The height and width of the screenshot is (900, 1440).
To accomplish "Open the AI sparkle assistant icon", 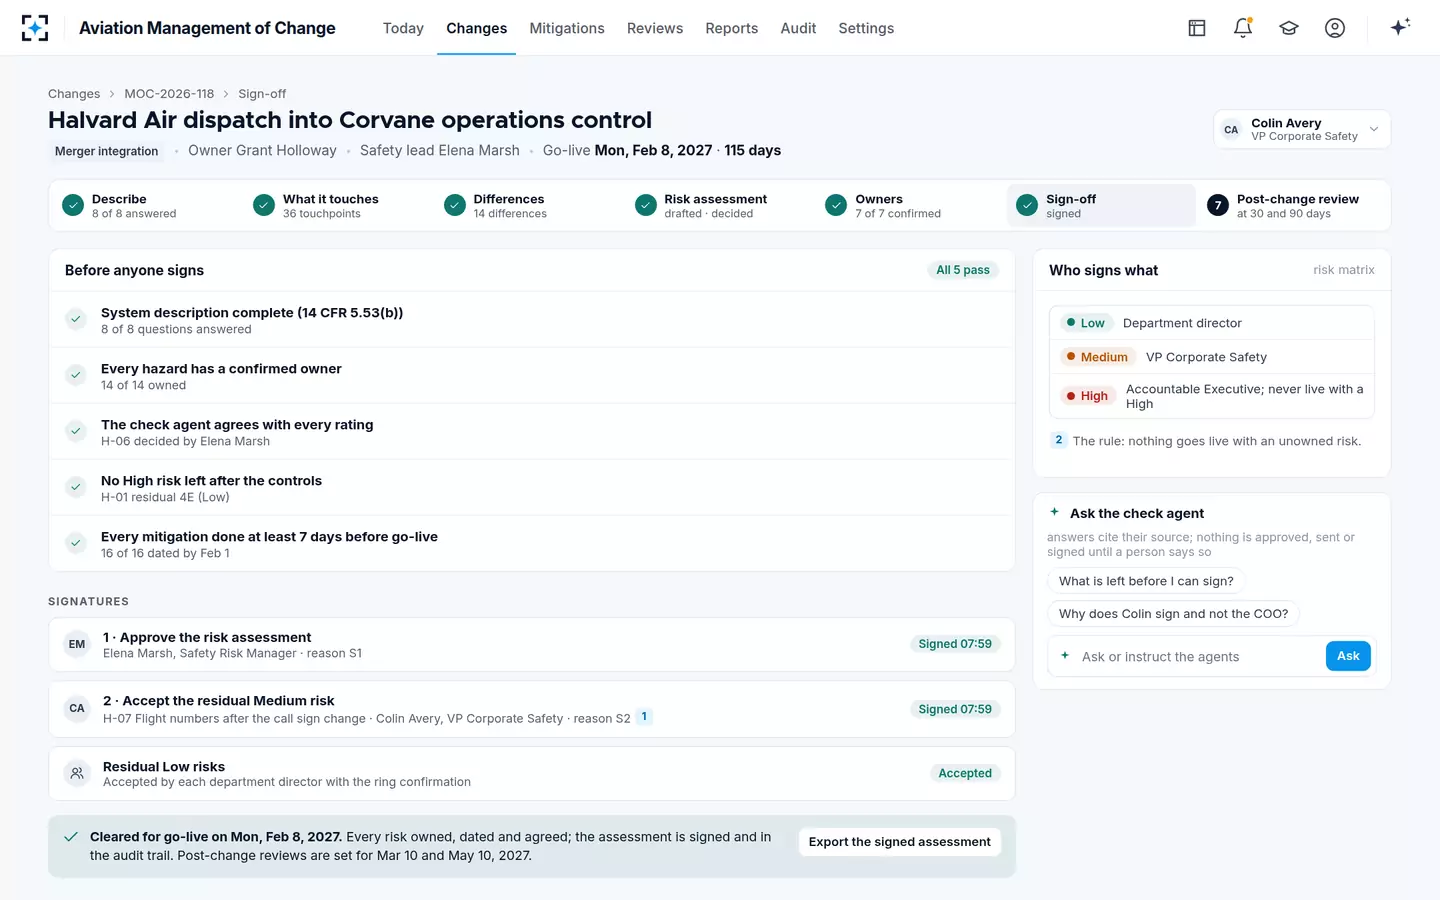I will [x=1400, y=27].
